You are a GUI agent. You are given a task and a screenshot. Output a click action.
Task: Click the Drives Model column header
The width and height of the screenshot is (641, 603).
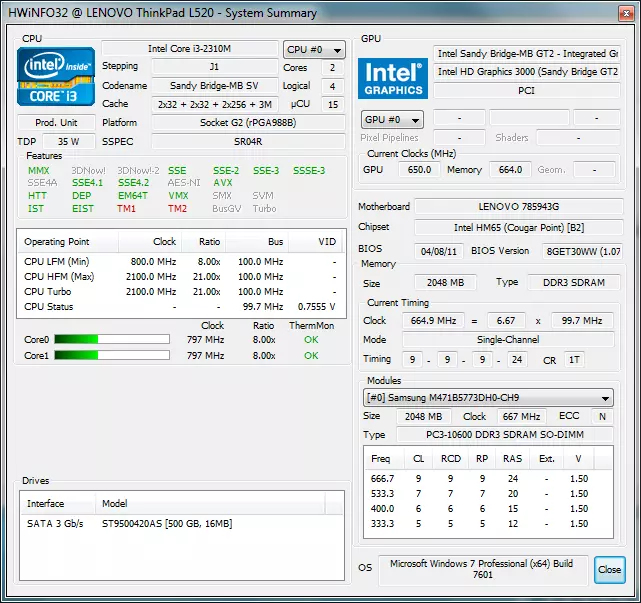click(x=210, y=503)
